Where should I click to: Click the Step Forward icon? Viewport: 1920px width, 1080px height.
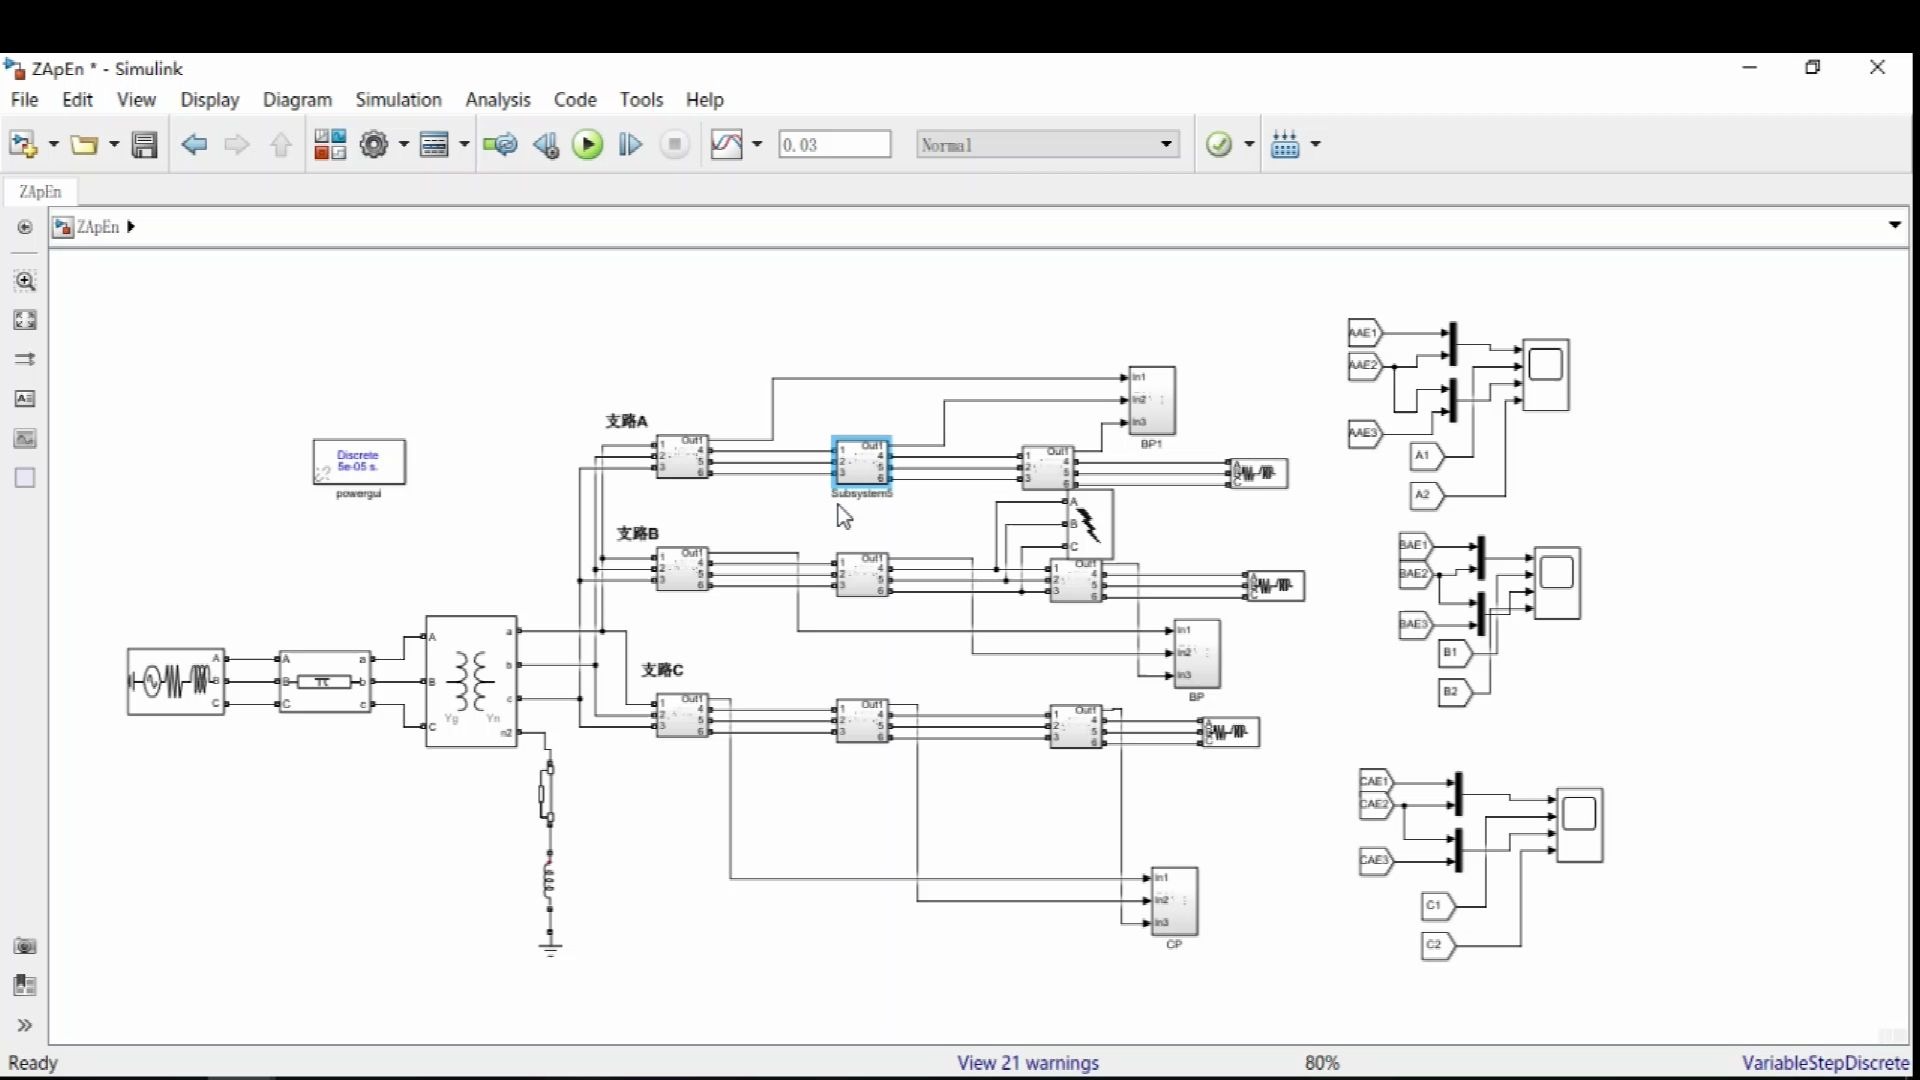(630, 145)
